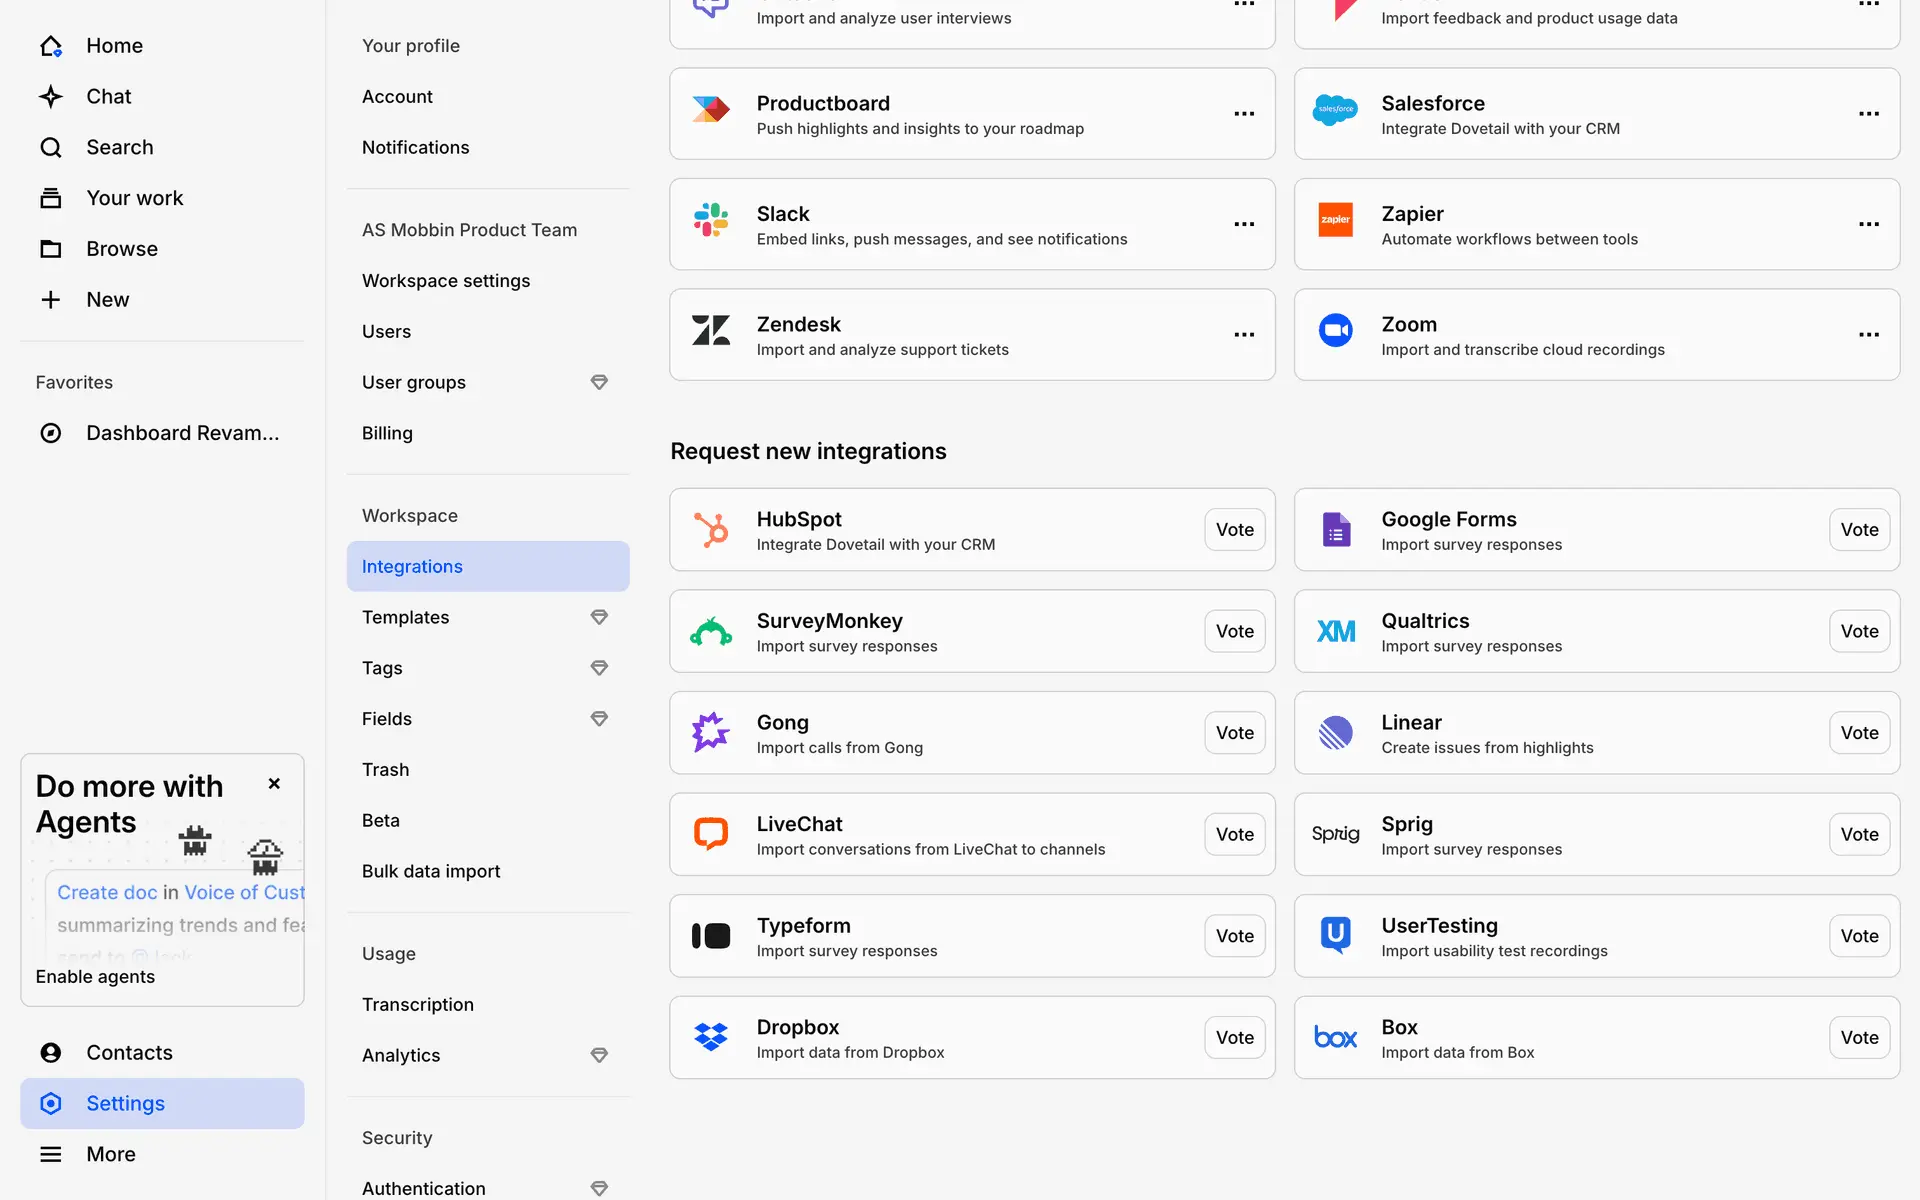Click the Zendesk logo icon
The width and height of the screenshot is (1920, 1200).
click(x=711, y=331)
